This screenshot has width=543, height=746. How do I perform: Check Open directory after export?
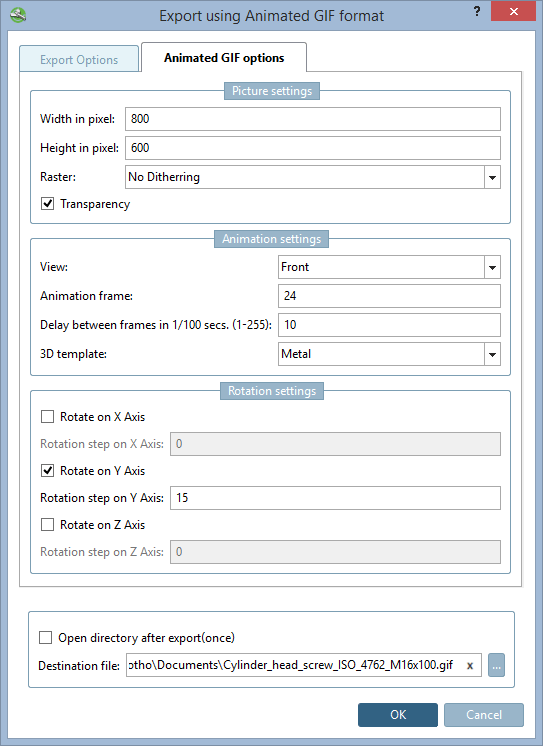click(x=45, y=638)
